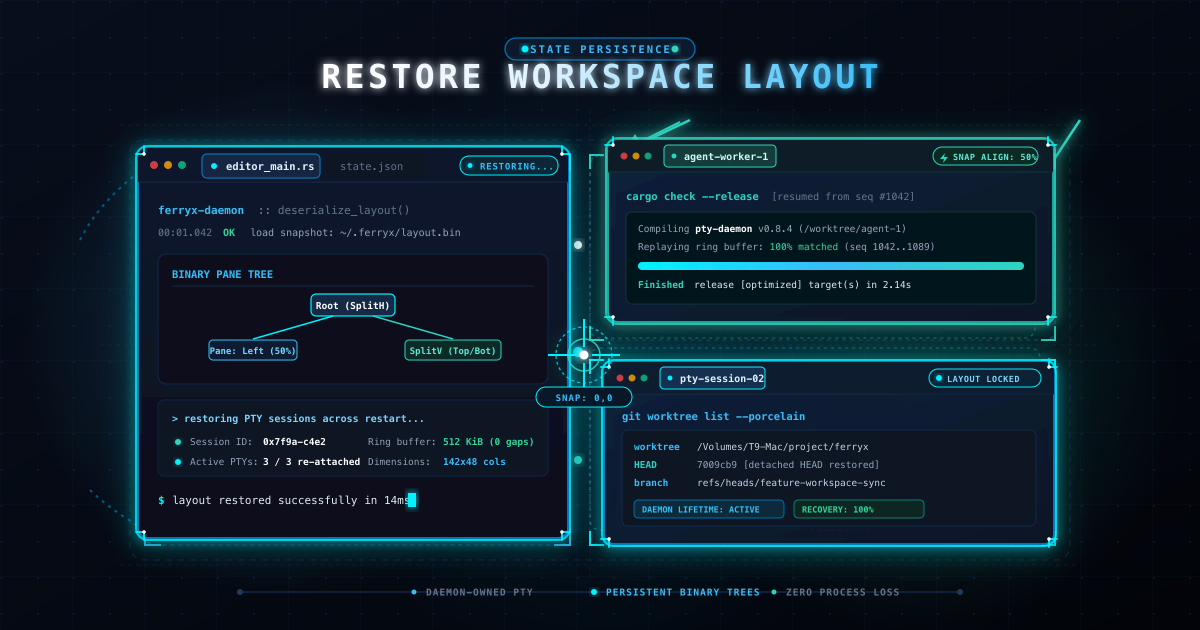Click the red dot of pty-session-02 window

620,378
